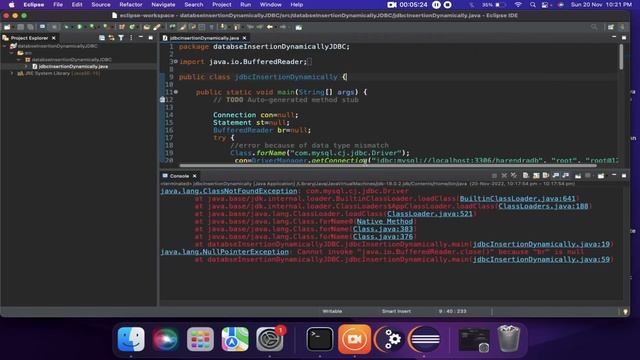Screen dimensions: 640x360
Task: Open the Refactor menu
Action: [x=131, y=4]
